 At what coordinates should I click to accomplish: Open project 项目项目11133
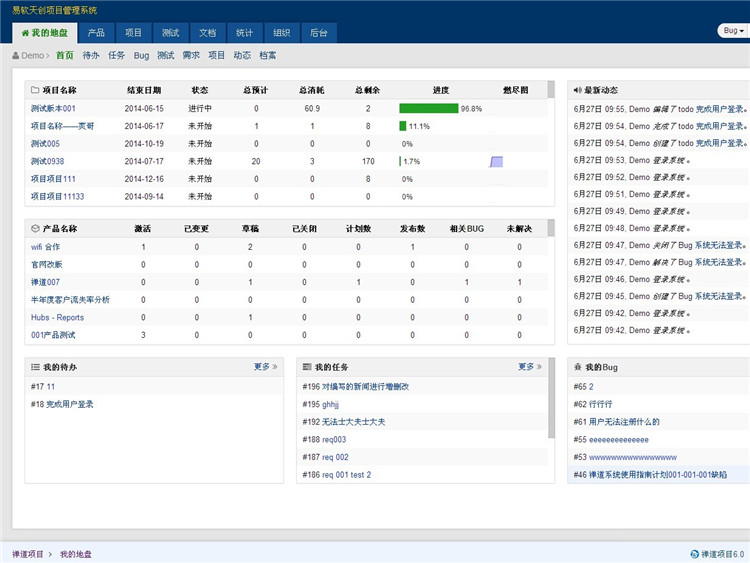(57, 197)
